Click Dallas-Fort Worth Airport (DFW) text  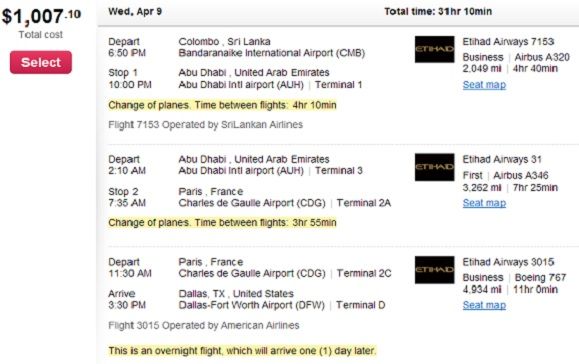pyautogui.click(x=251, y=305)
